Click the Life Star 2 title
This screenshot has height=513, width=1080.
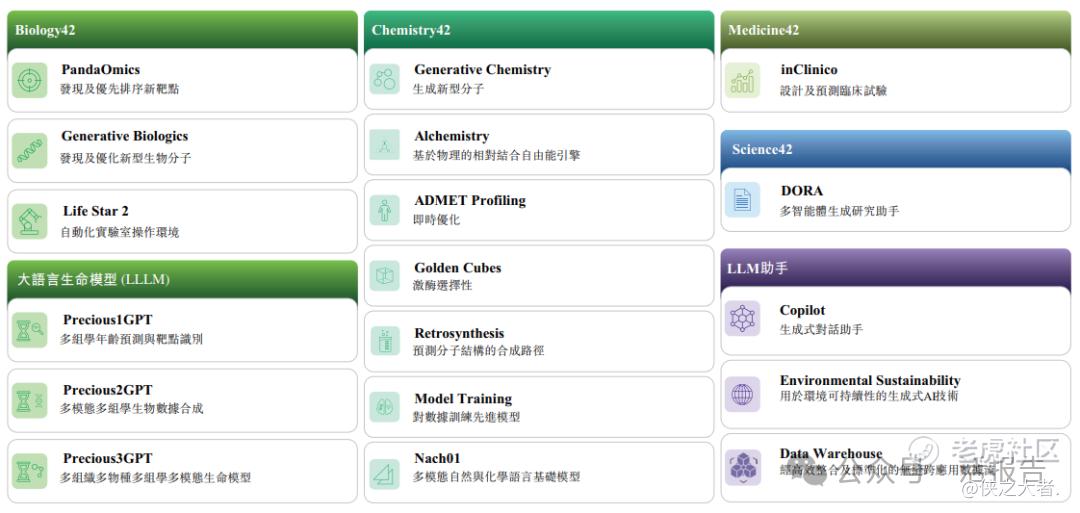(96, 211)
